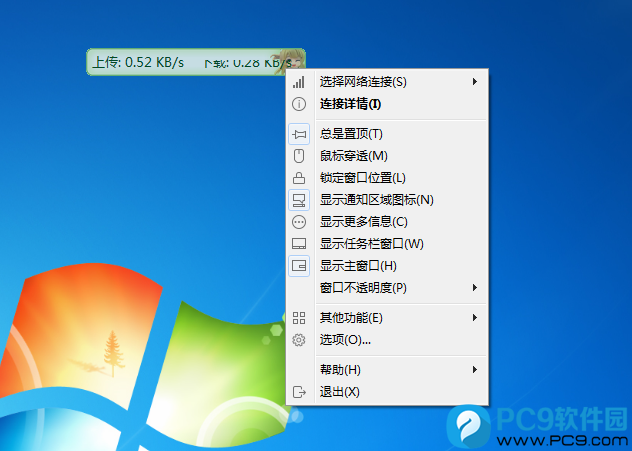The width and height of the screenshot is (632, 451).
Task: Enable 显示任务栏窗口(W) option
Action: coord(387,244)
